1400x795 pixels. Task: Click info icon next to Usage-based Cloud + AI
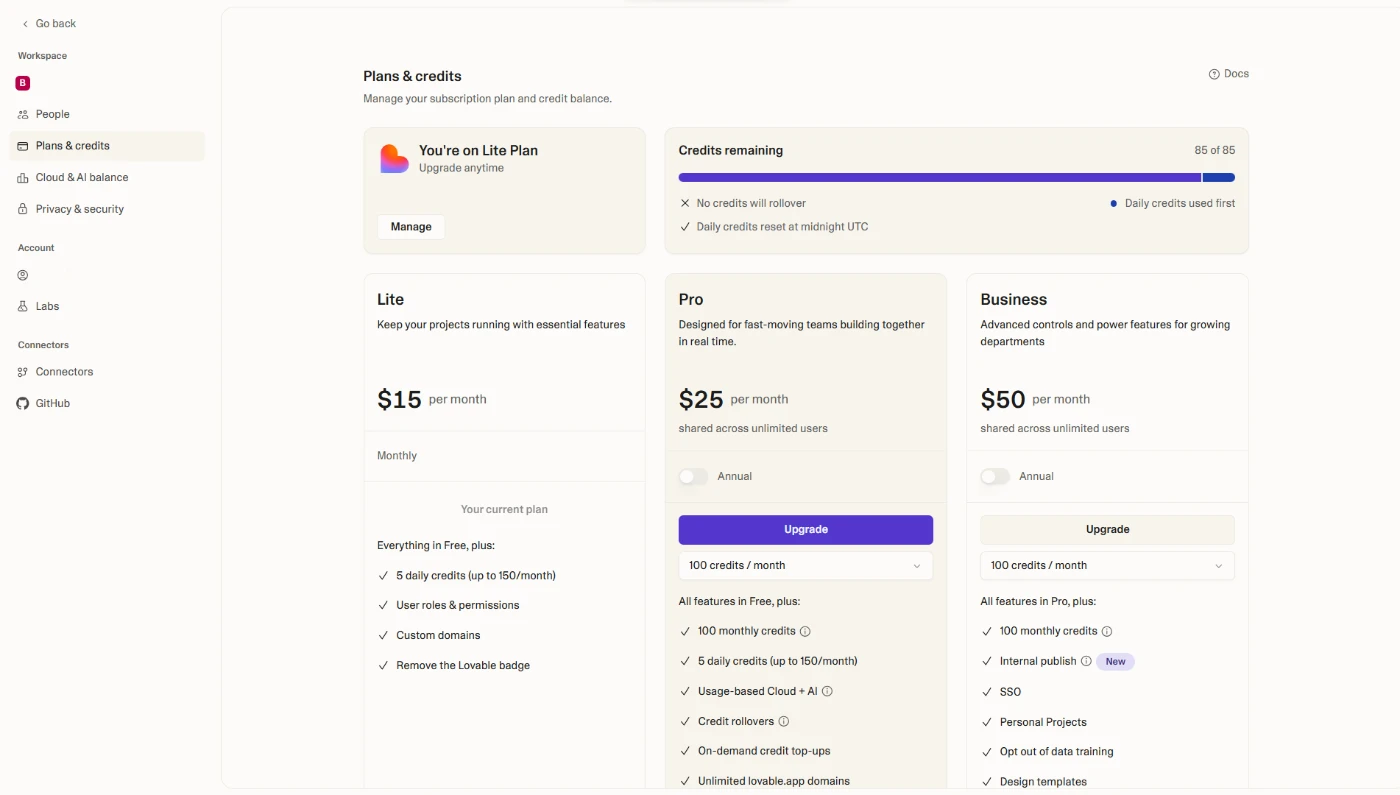[827, 691]
